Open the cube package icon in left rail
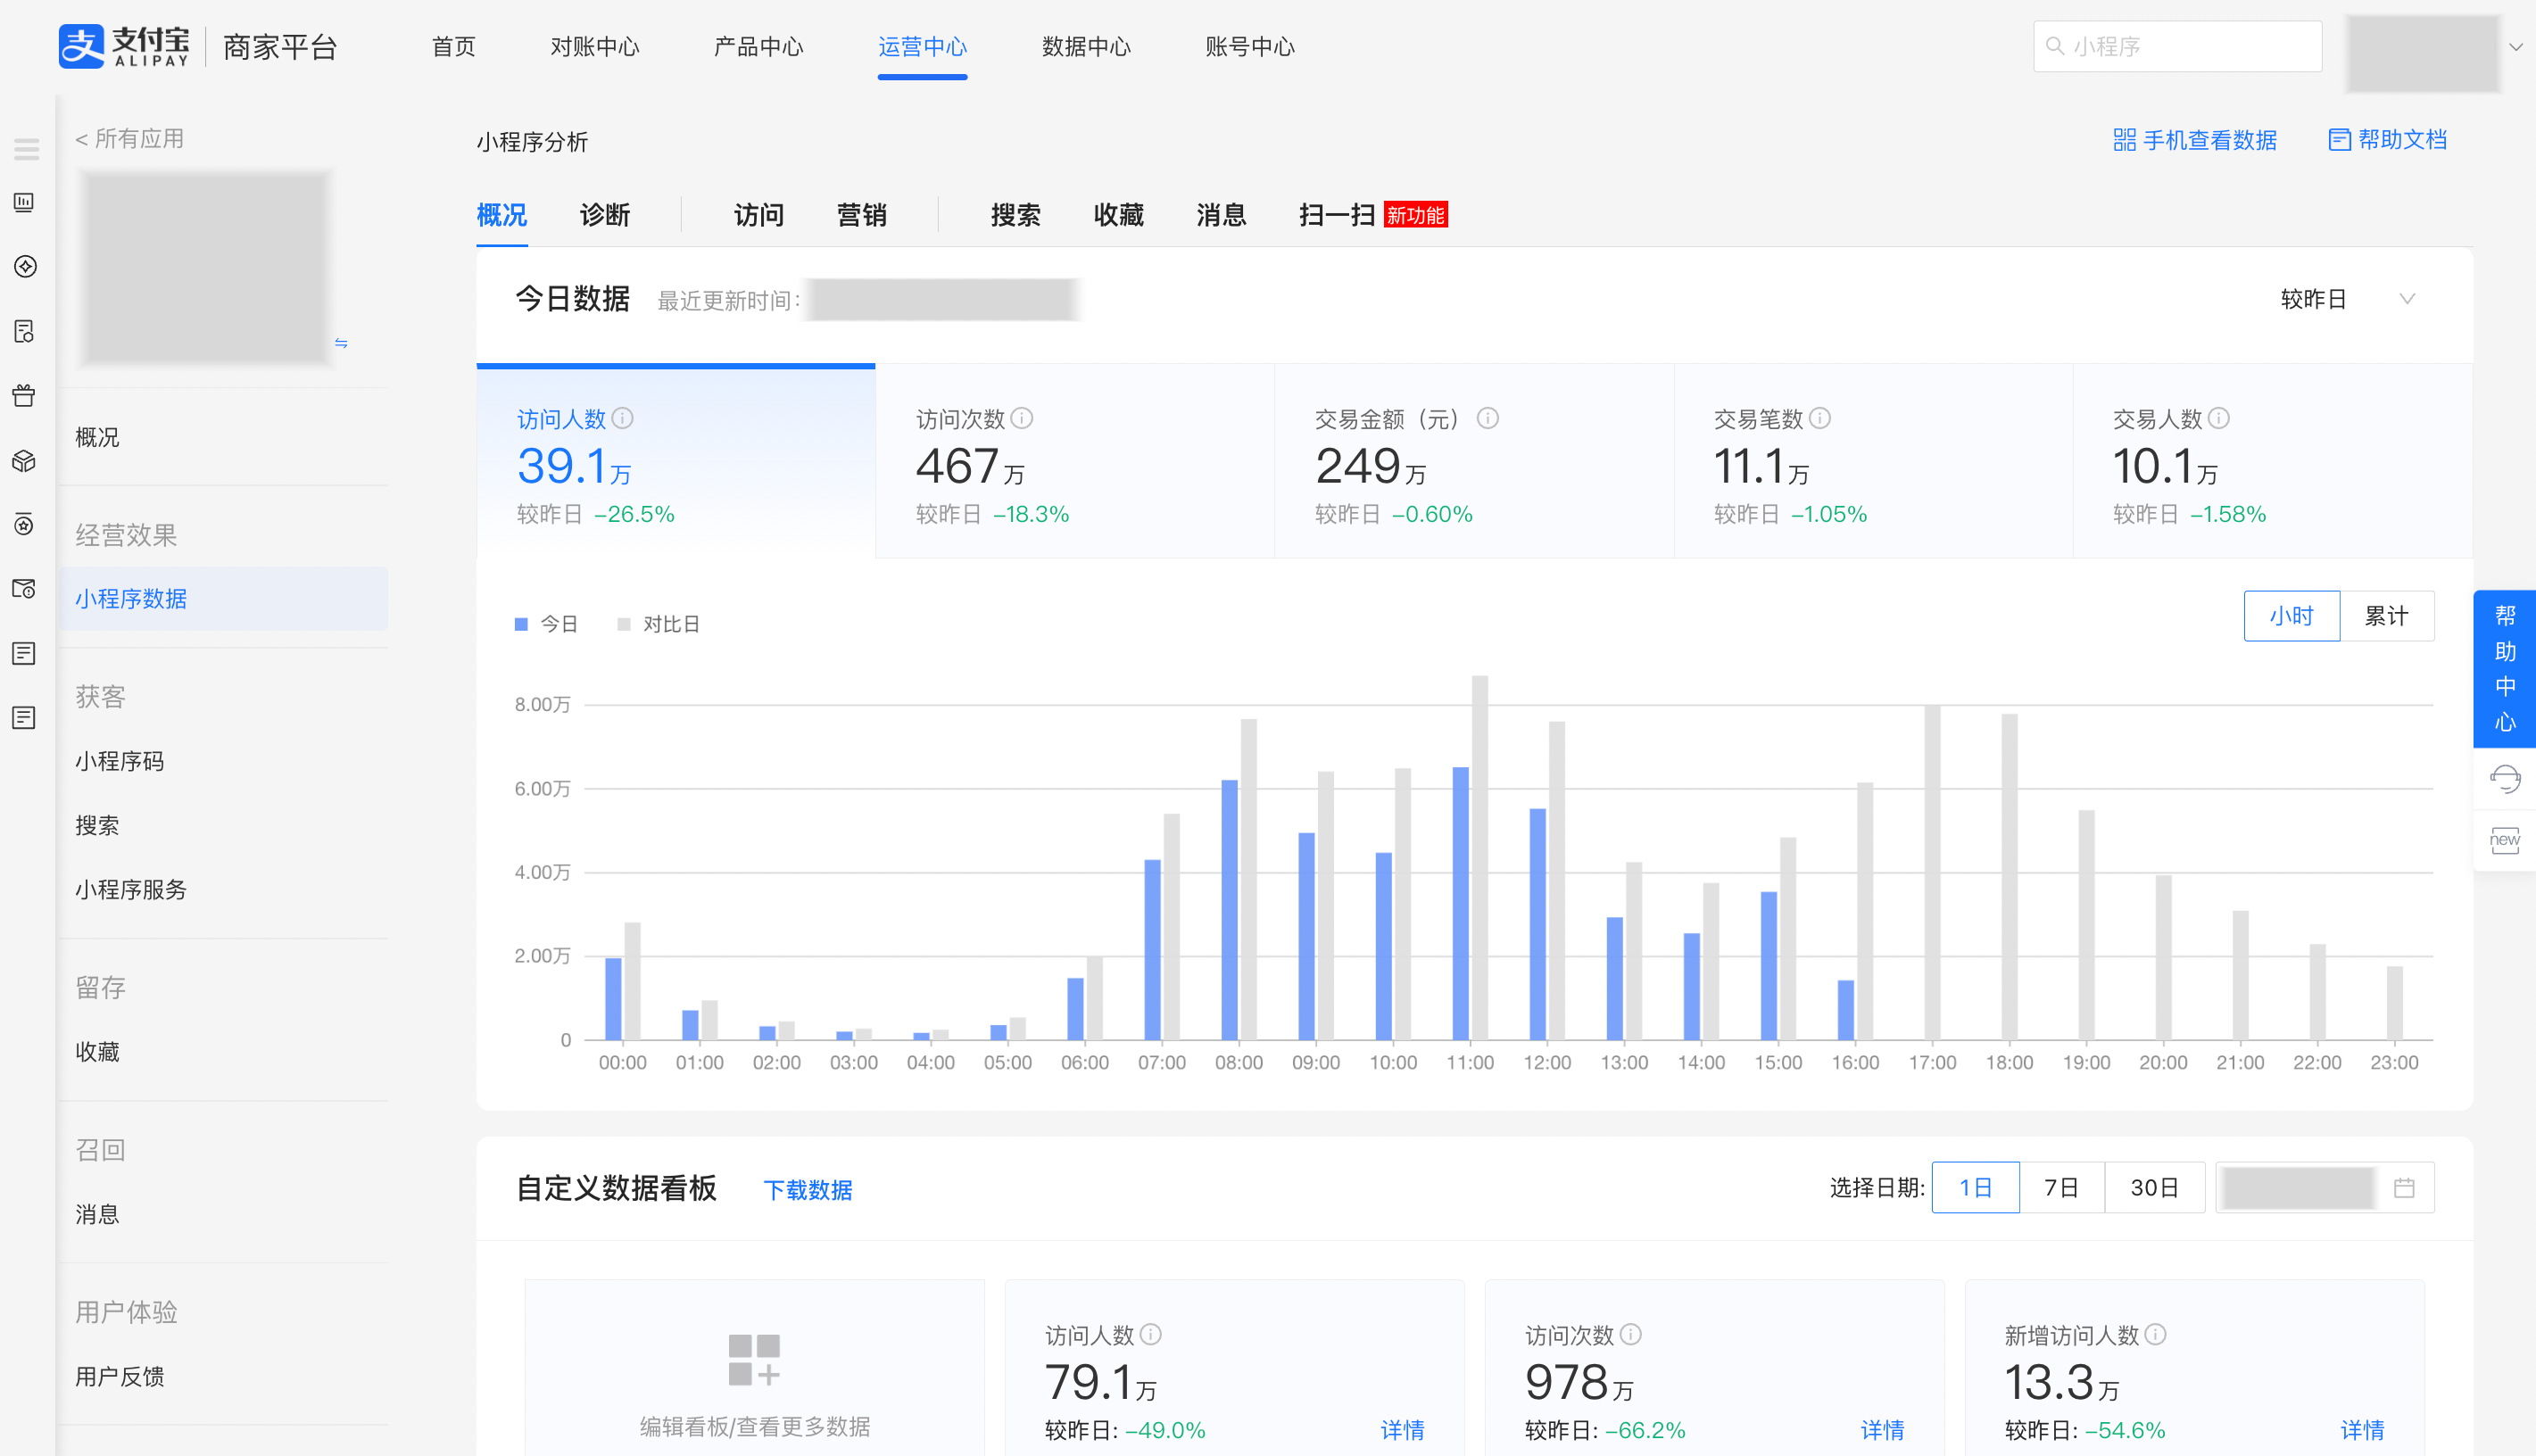 (x=25, y=460)
